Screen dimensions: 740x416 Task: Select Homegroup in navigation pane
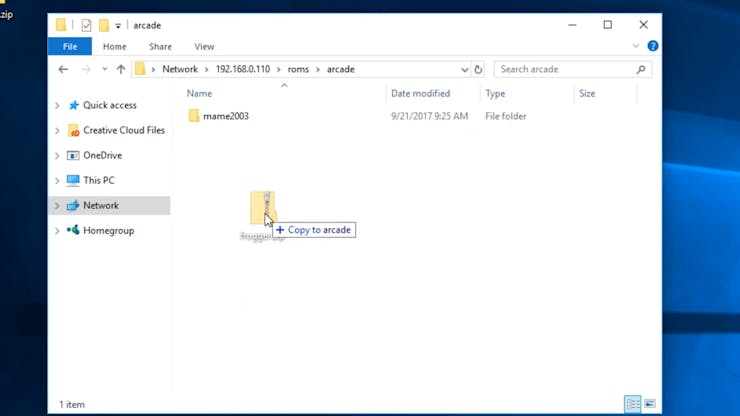coord(109,230)
